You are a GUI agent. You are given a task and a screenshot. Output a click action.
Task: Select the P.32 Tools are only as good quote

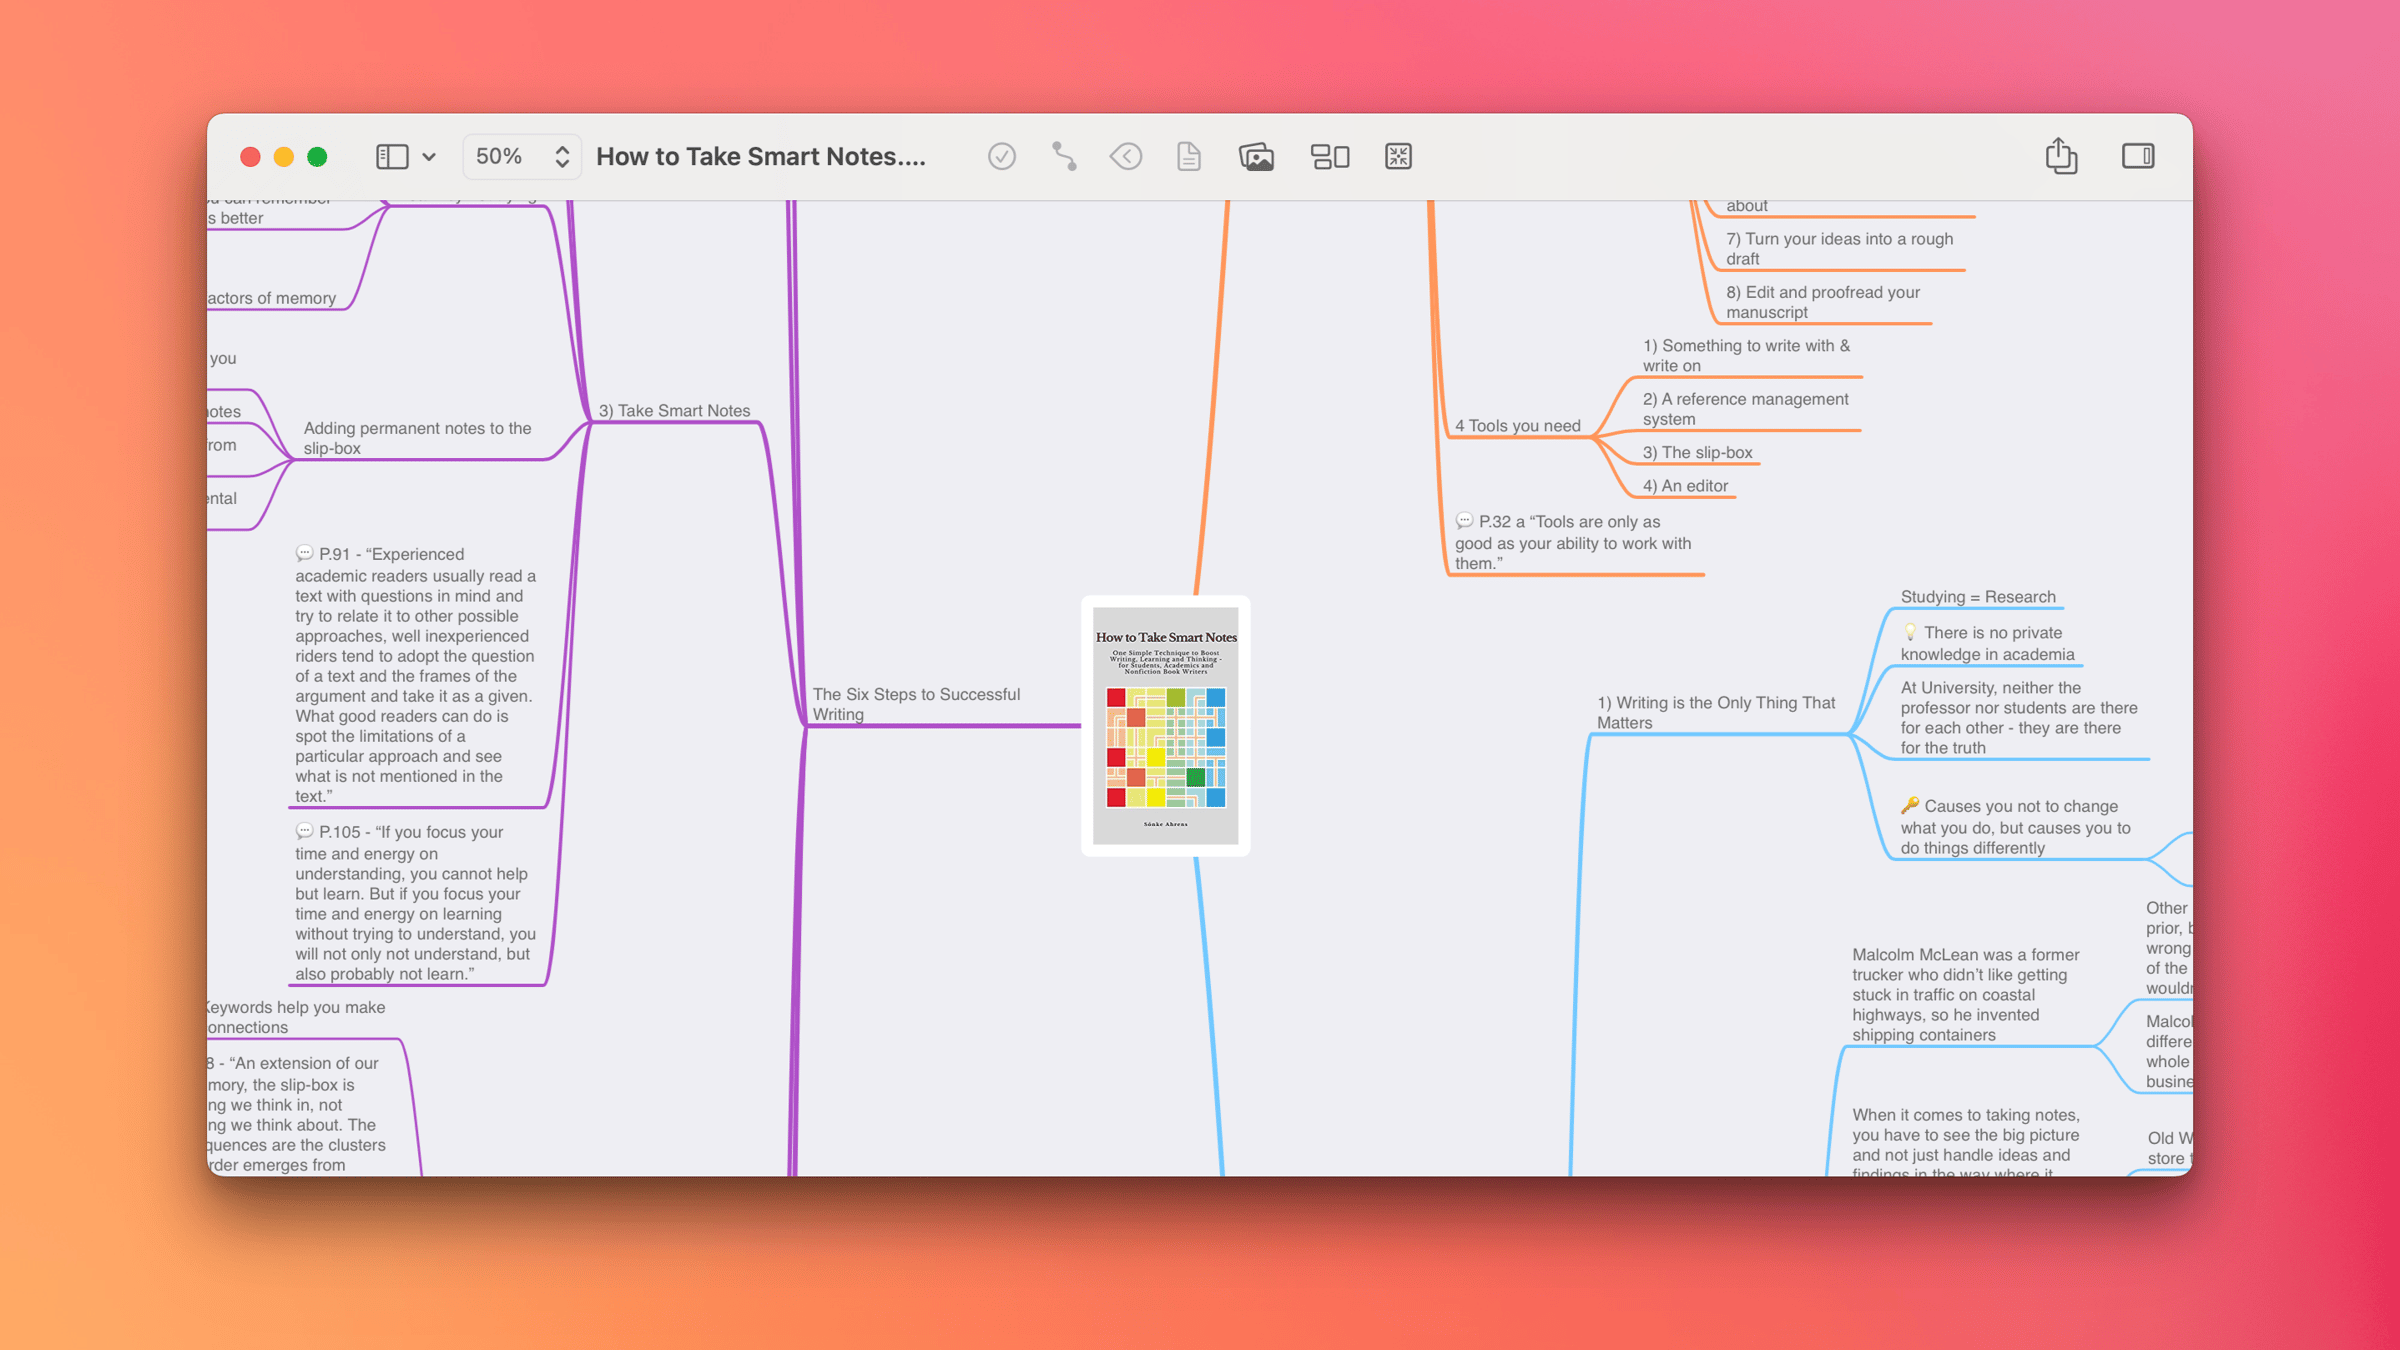1574,542
